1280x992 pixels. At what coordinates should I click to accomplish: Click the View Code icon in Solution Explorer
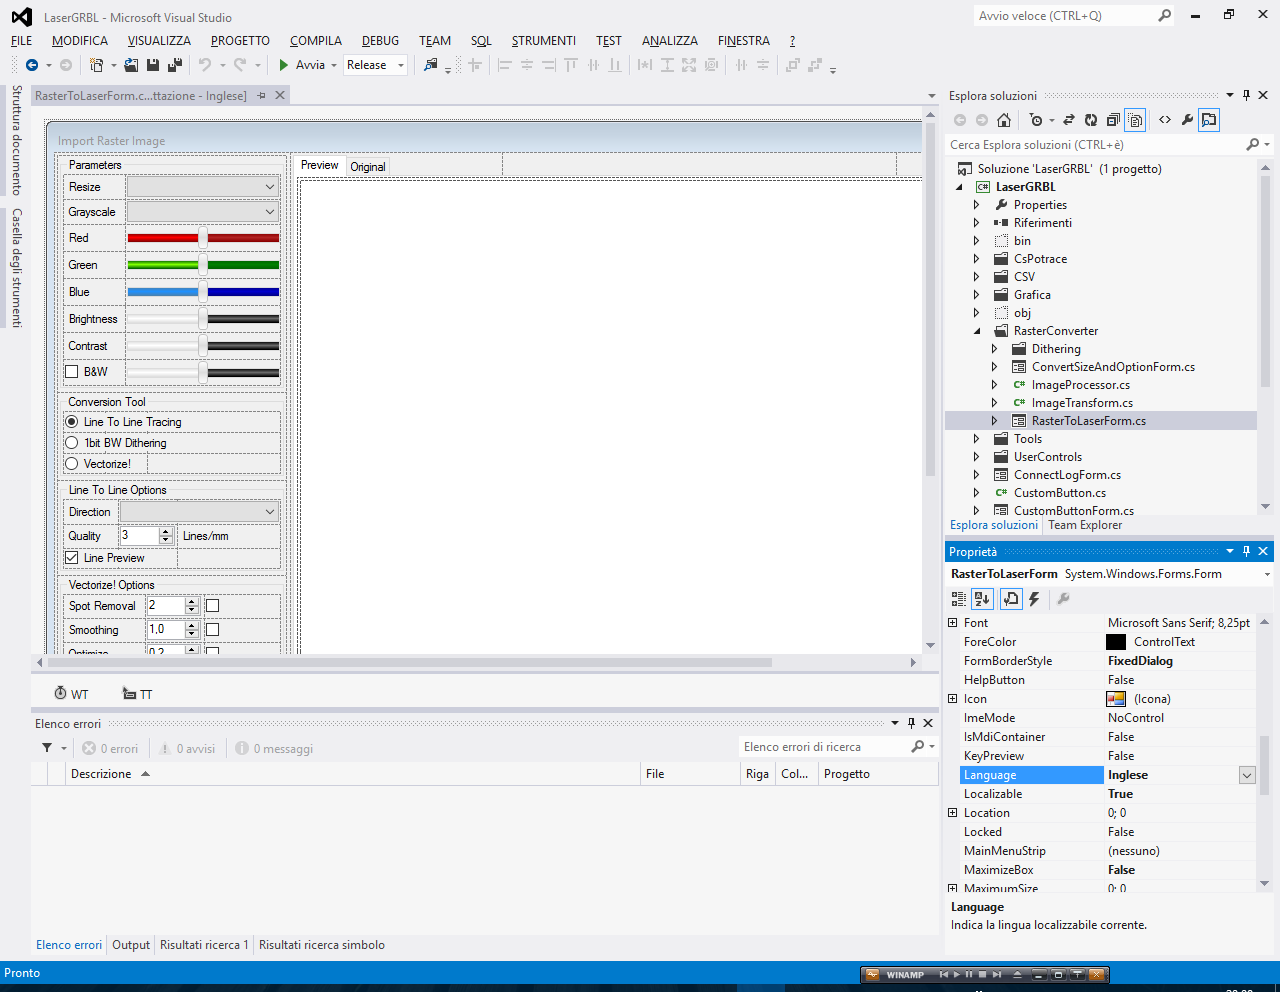[1165, 120]
